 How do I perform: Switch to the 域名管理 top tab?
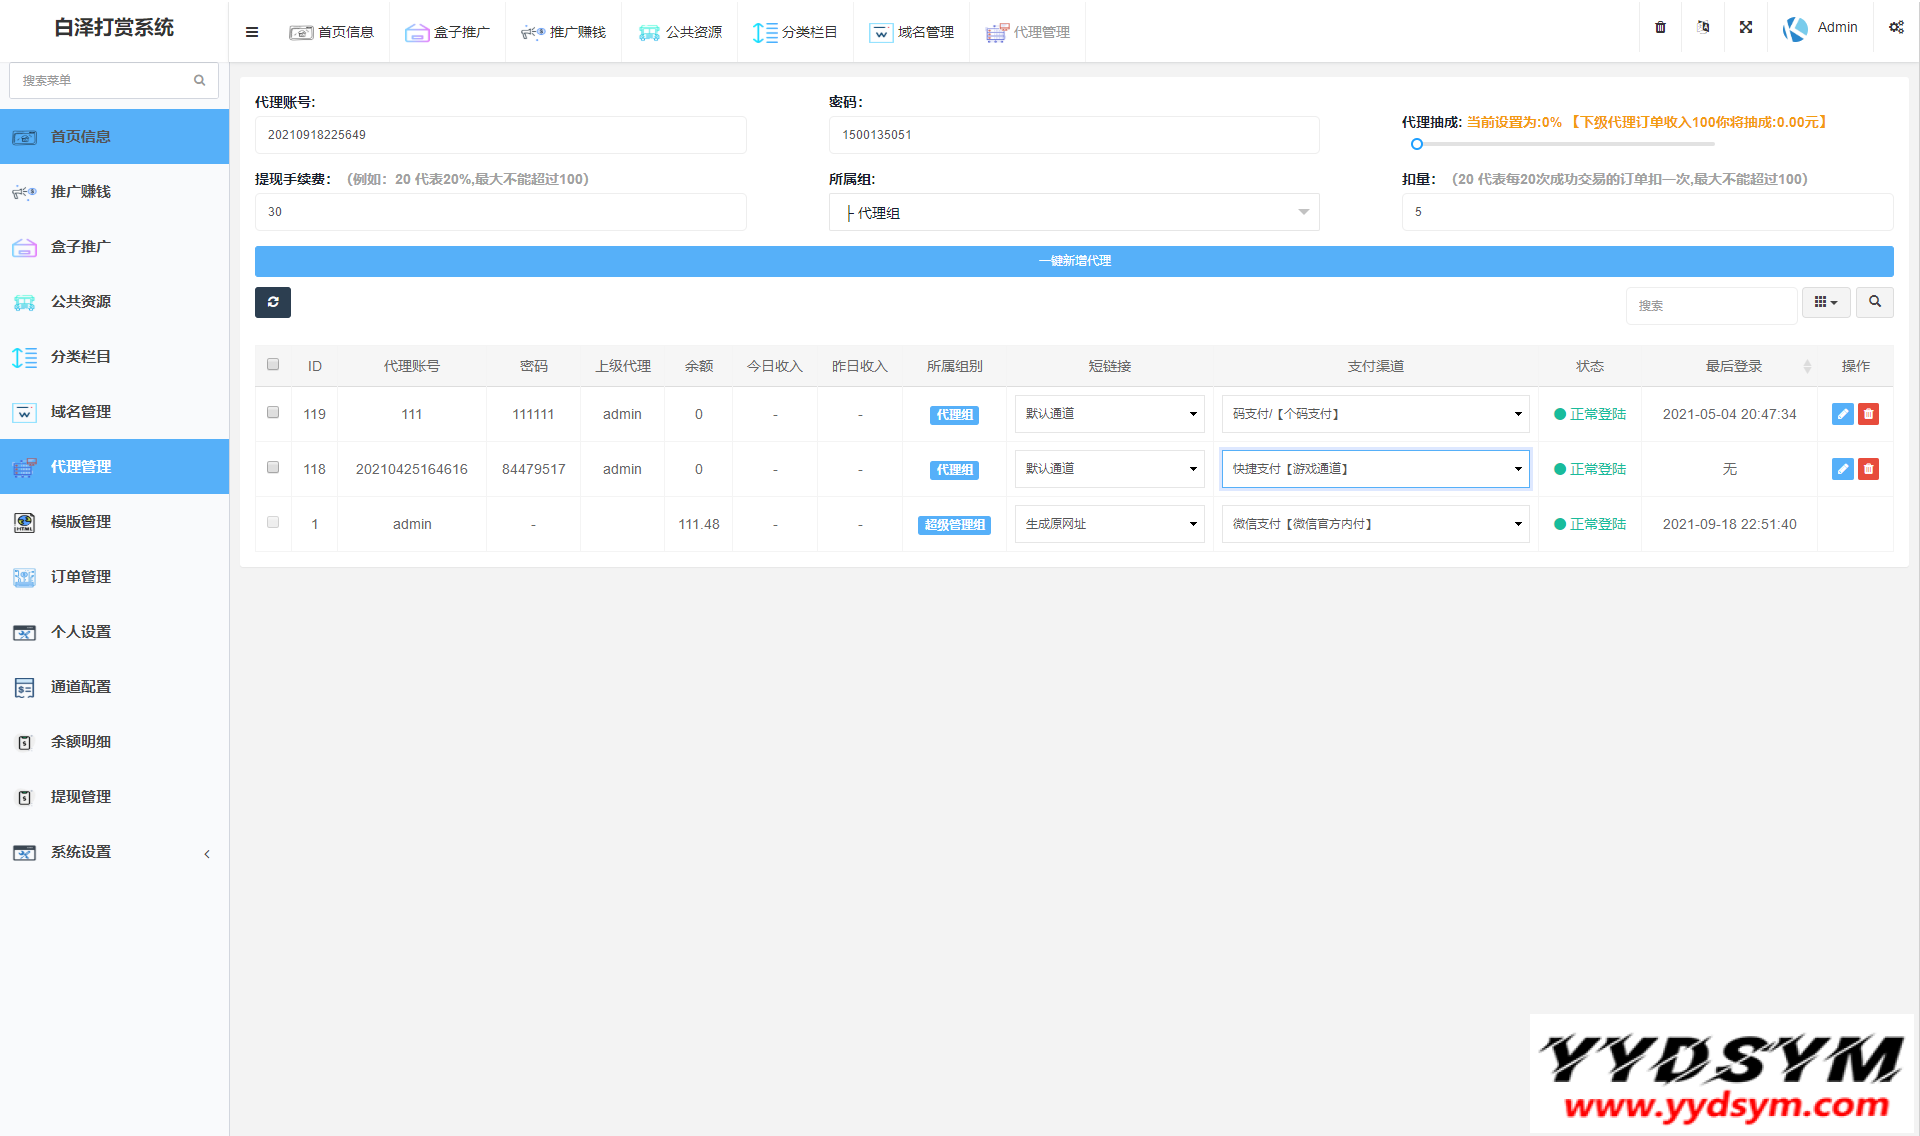pyautogui.click(x=912, y=32)
